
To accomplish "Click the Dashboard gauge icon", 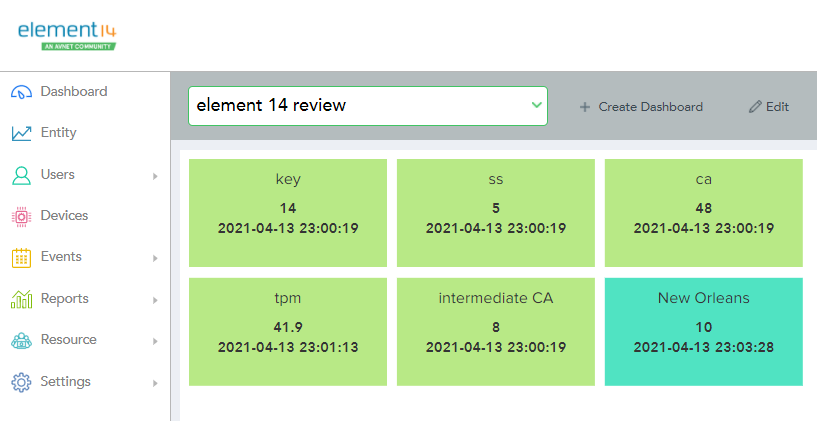I will pos(21,92).
